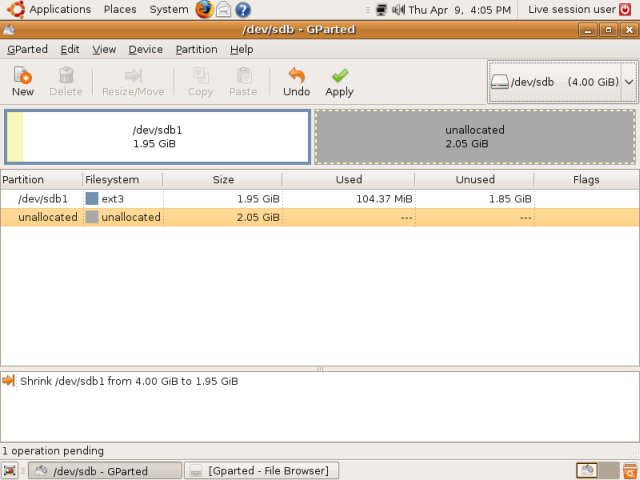Switch to the first workspace in the switcher
640x480 pixels.
(x=587, y=470)
